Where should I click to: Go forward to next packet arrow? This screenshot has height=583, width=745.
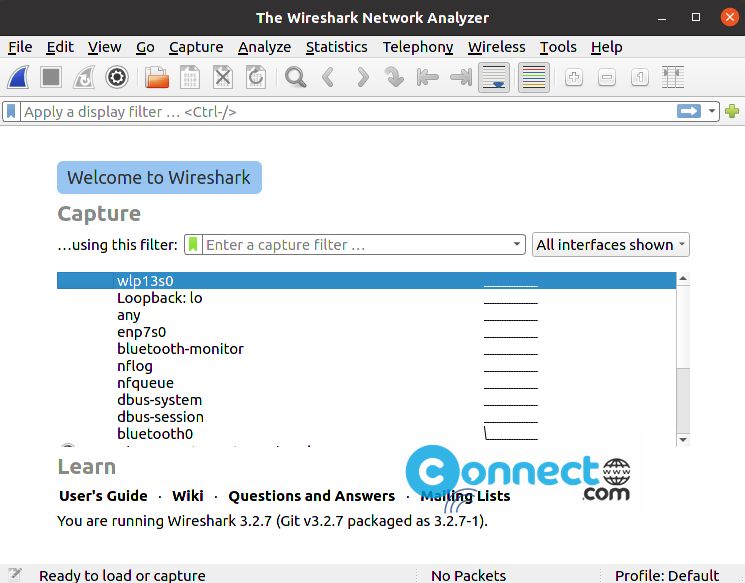pos(362,77)
